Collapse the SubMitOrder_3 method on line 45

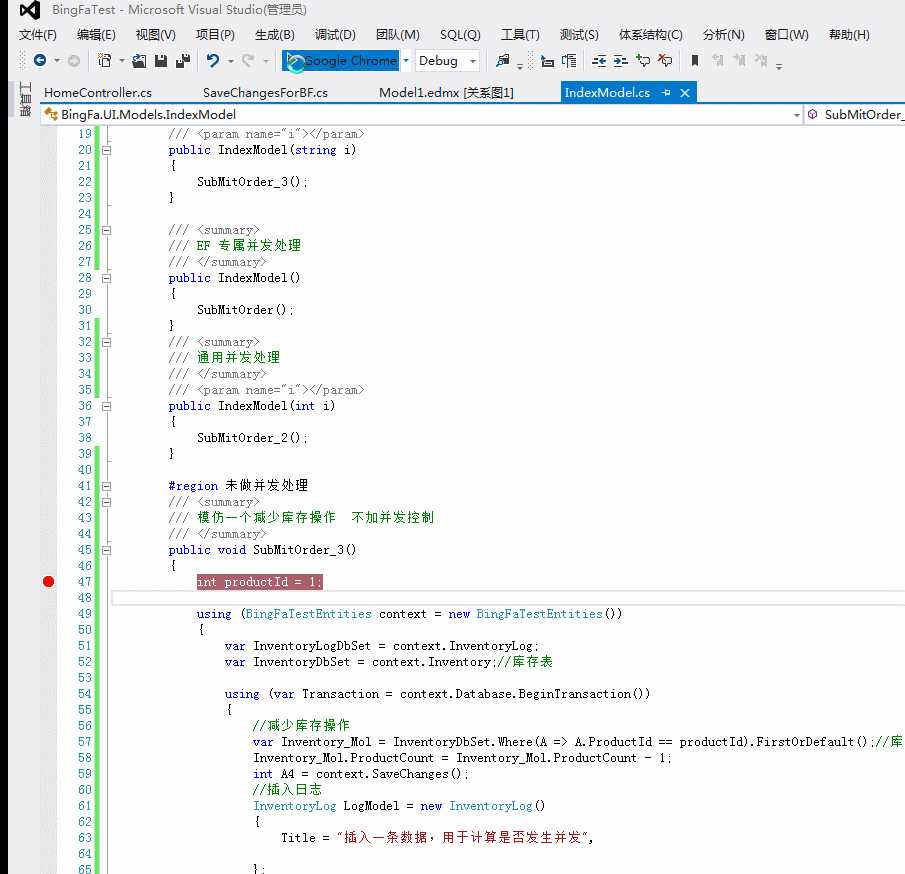(x=106, y=550)
